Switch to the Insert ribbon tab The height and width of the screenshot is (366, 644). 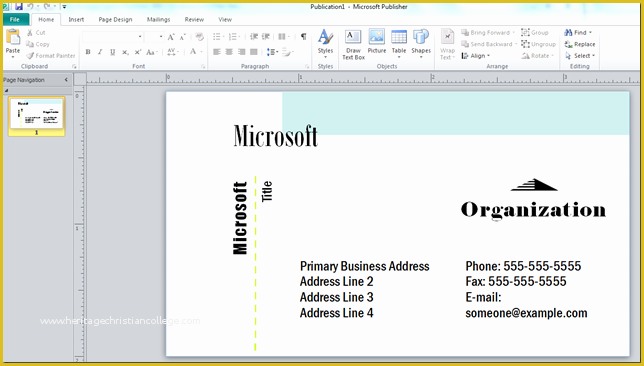[x=76, y=19]
